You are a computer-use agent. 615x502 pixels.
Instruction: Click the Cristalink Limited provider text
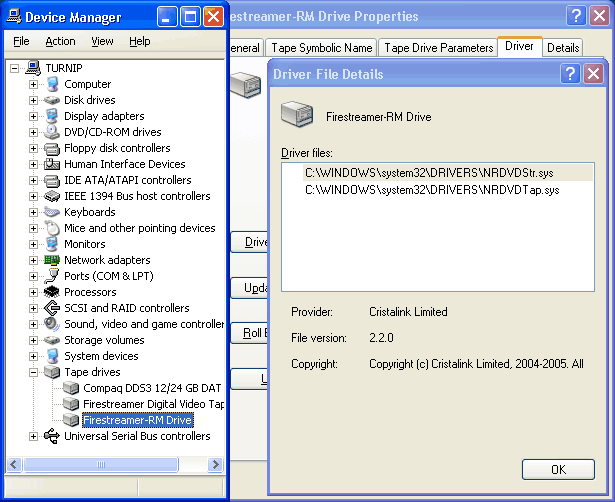[x=408, y=312]
